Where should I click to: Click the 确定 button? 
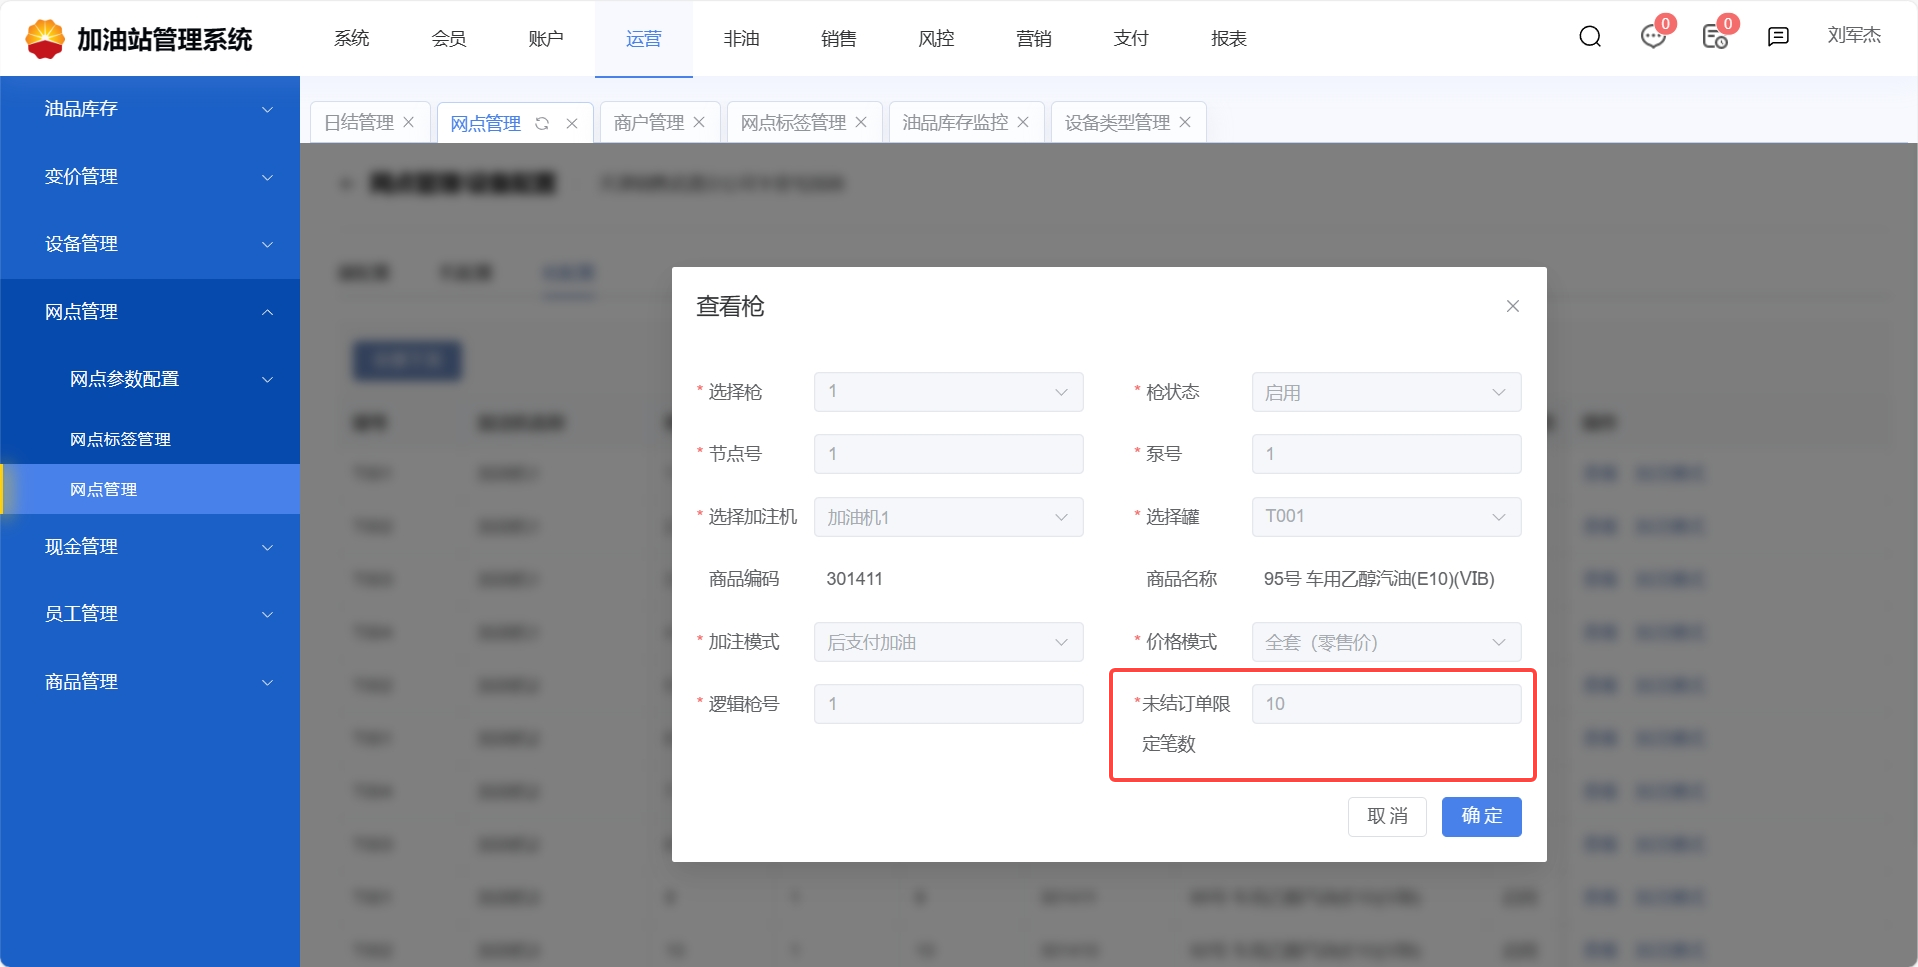pyautogui.click(x=1481, y=816)
